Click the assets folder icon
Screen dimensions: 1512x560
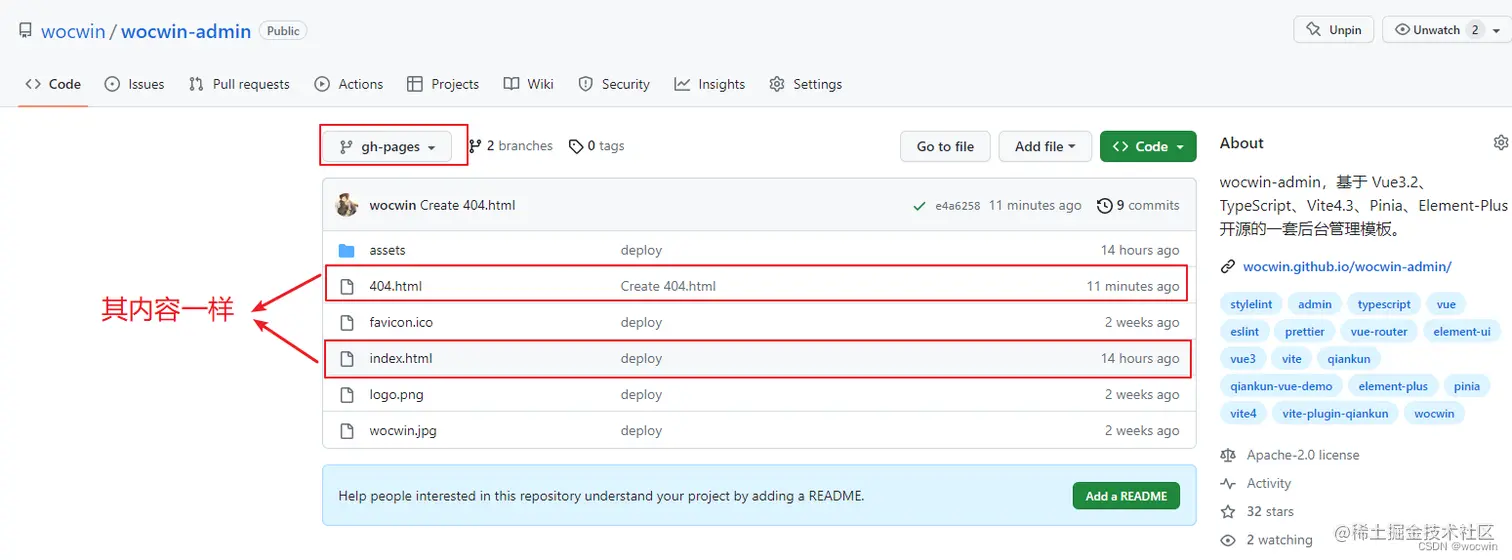347,250
